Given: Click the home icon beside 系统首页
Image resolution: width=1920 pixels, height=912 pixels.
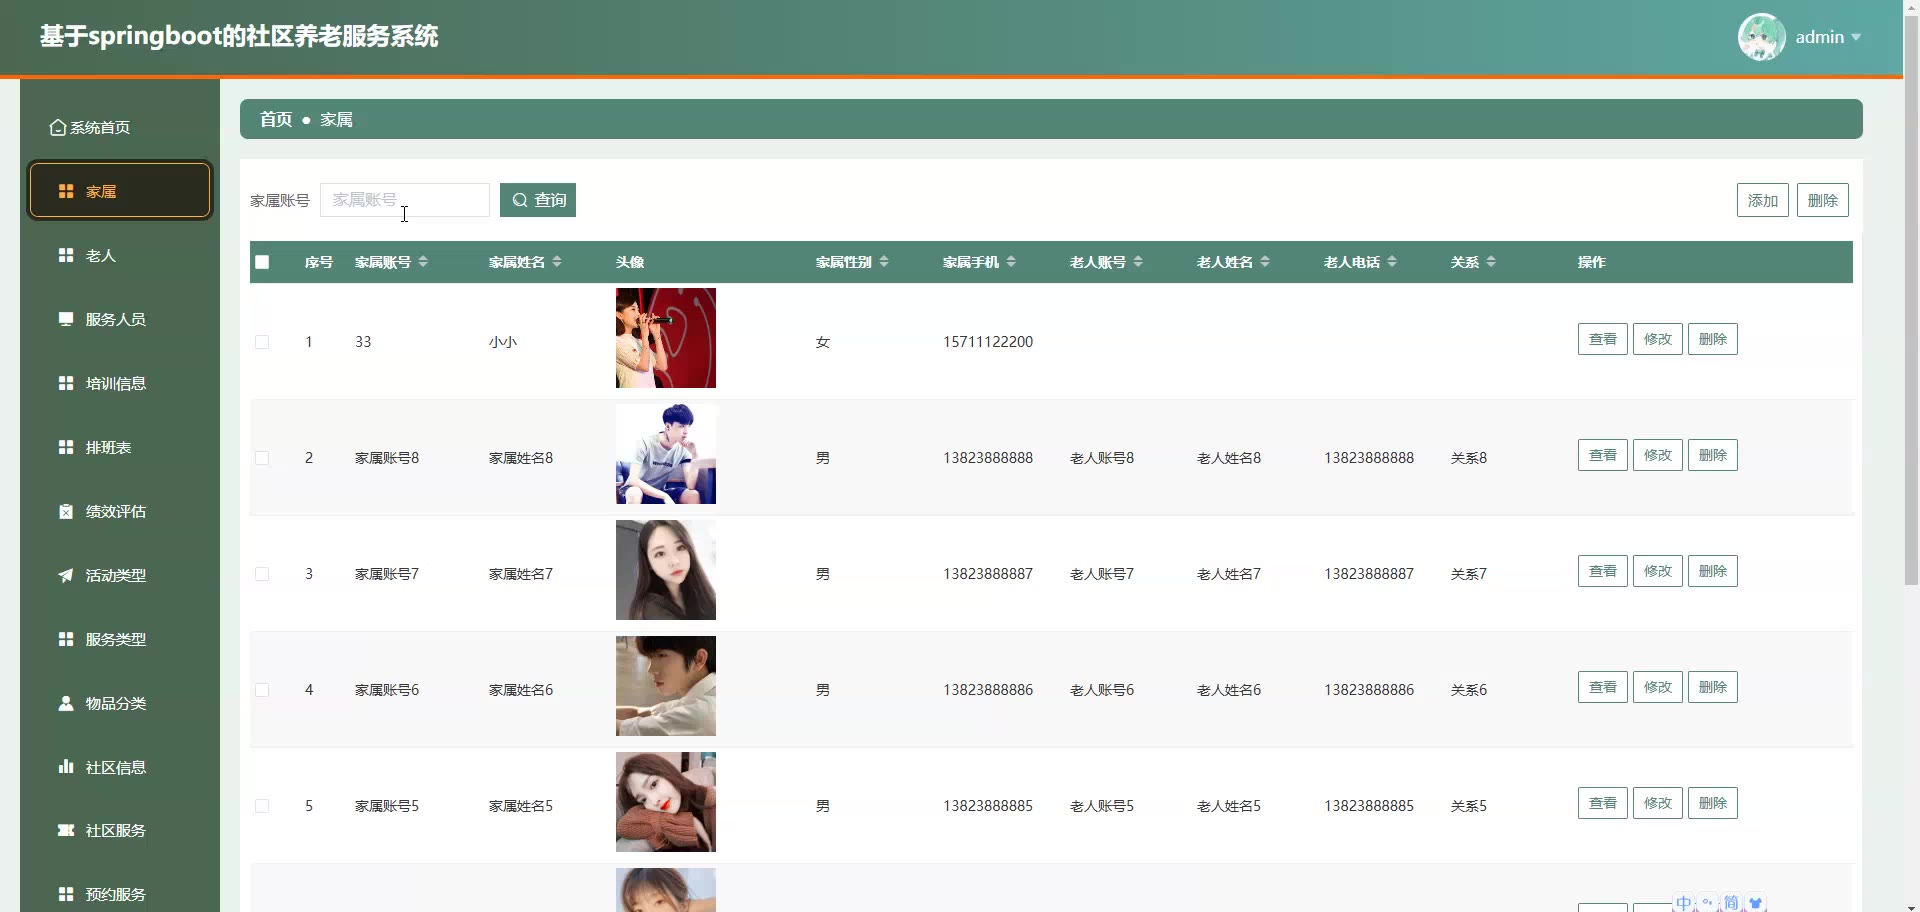Looking at the screenshot, I should (x=58, y=128).
